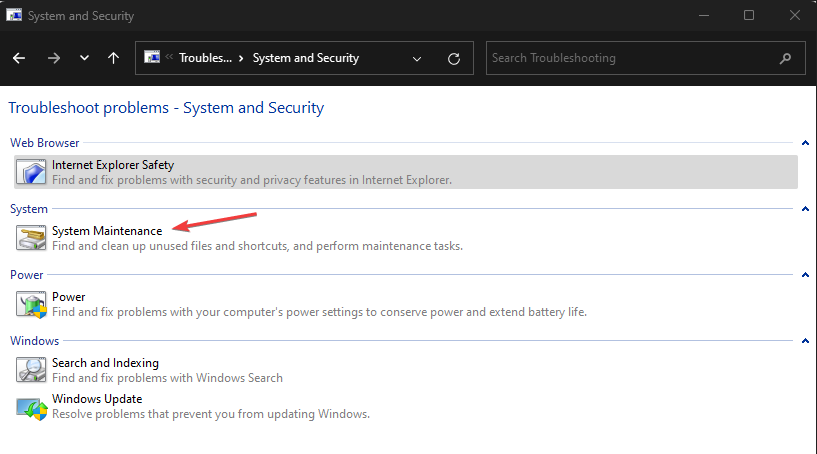The image size is (817, 454).
Task: Click the magnifier search icon
Action: coord(785,58)
